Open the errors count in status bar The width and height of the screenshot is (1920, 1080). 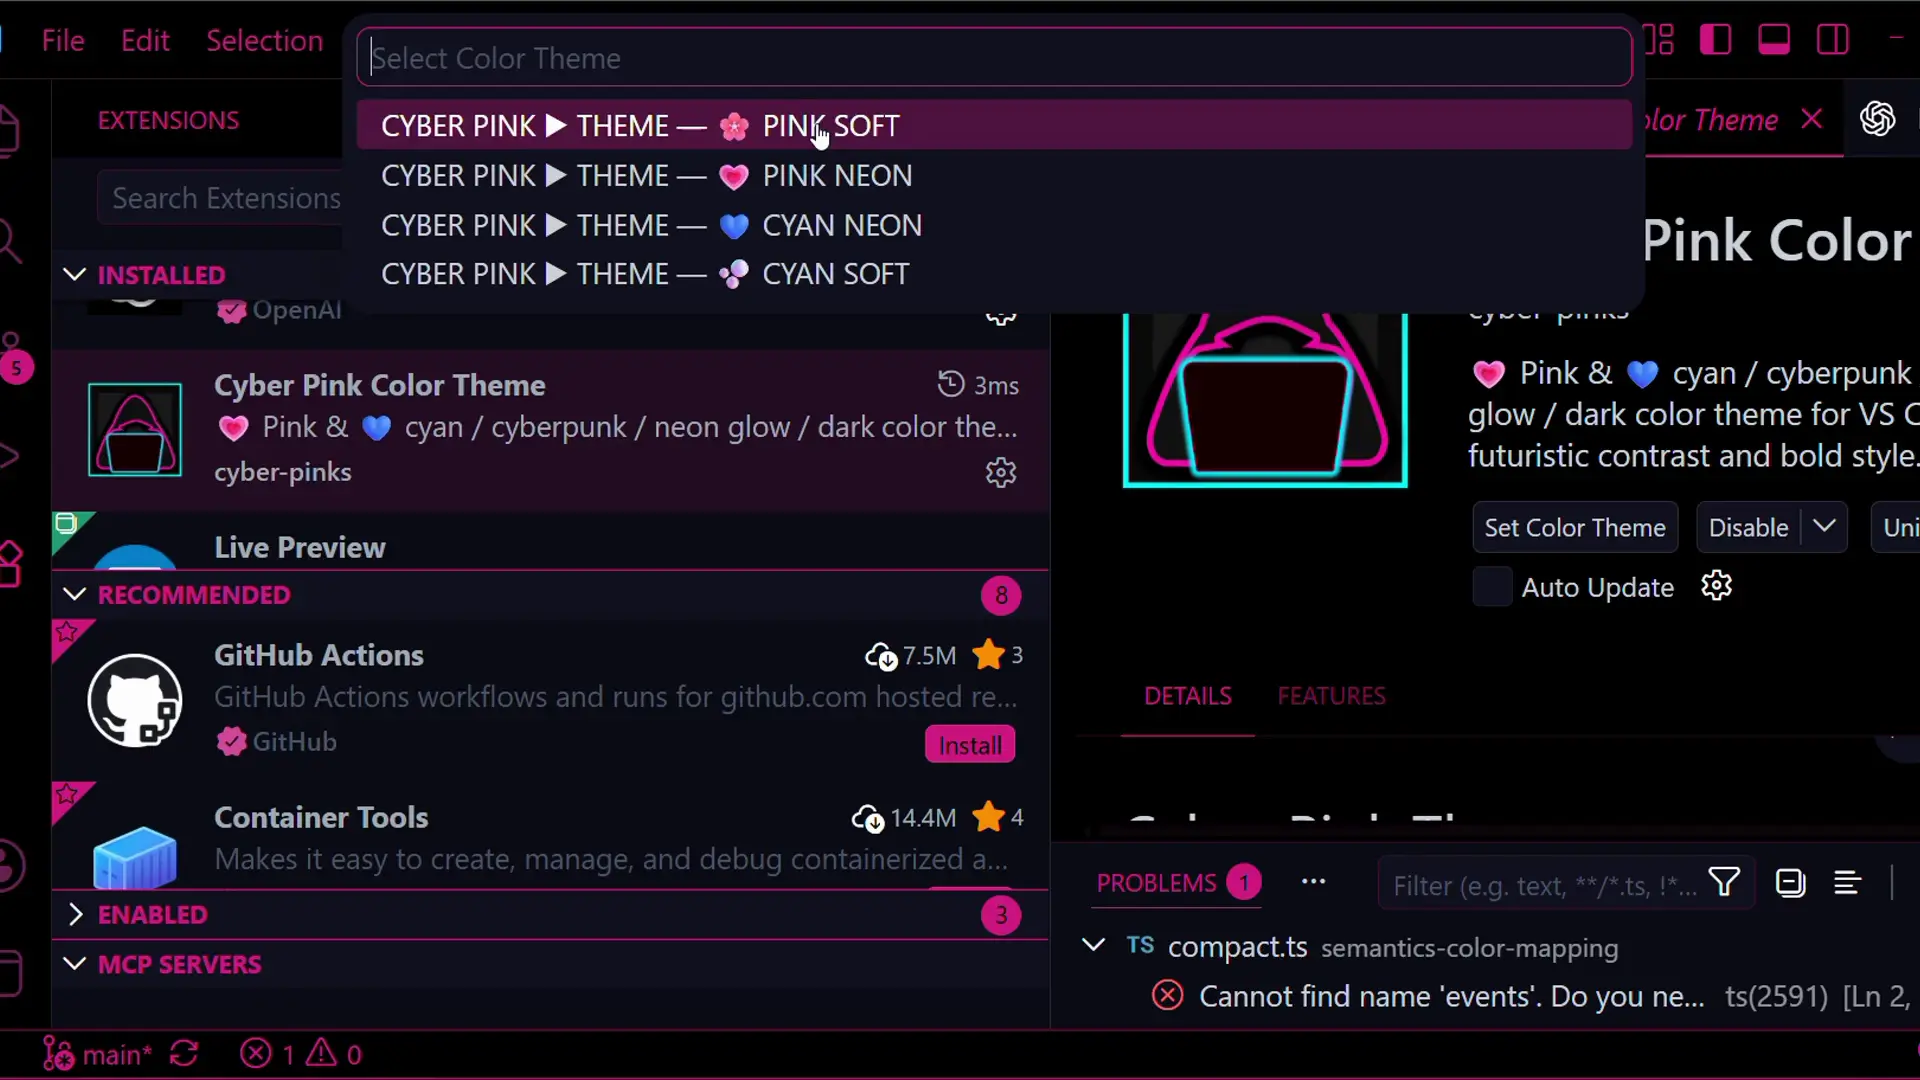[267, 1054]
